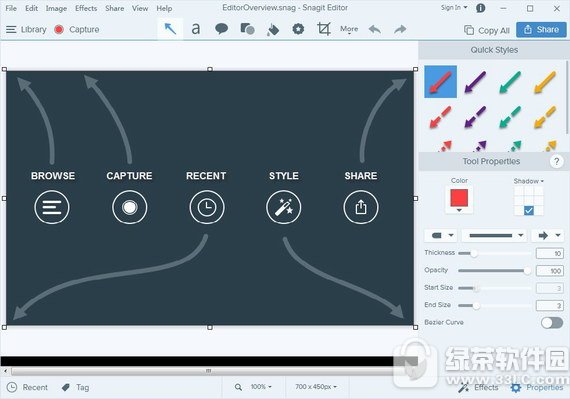Toggle the Bezier Curve switch
The image size is (570, 399).
coord(552,323)
